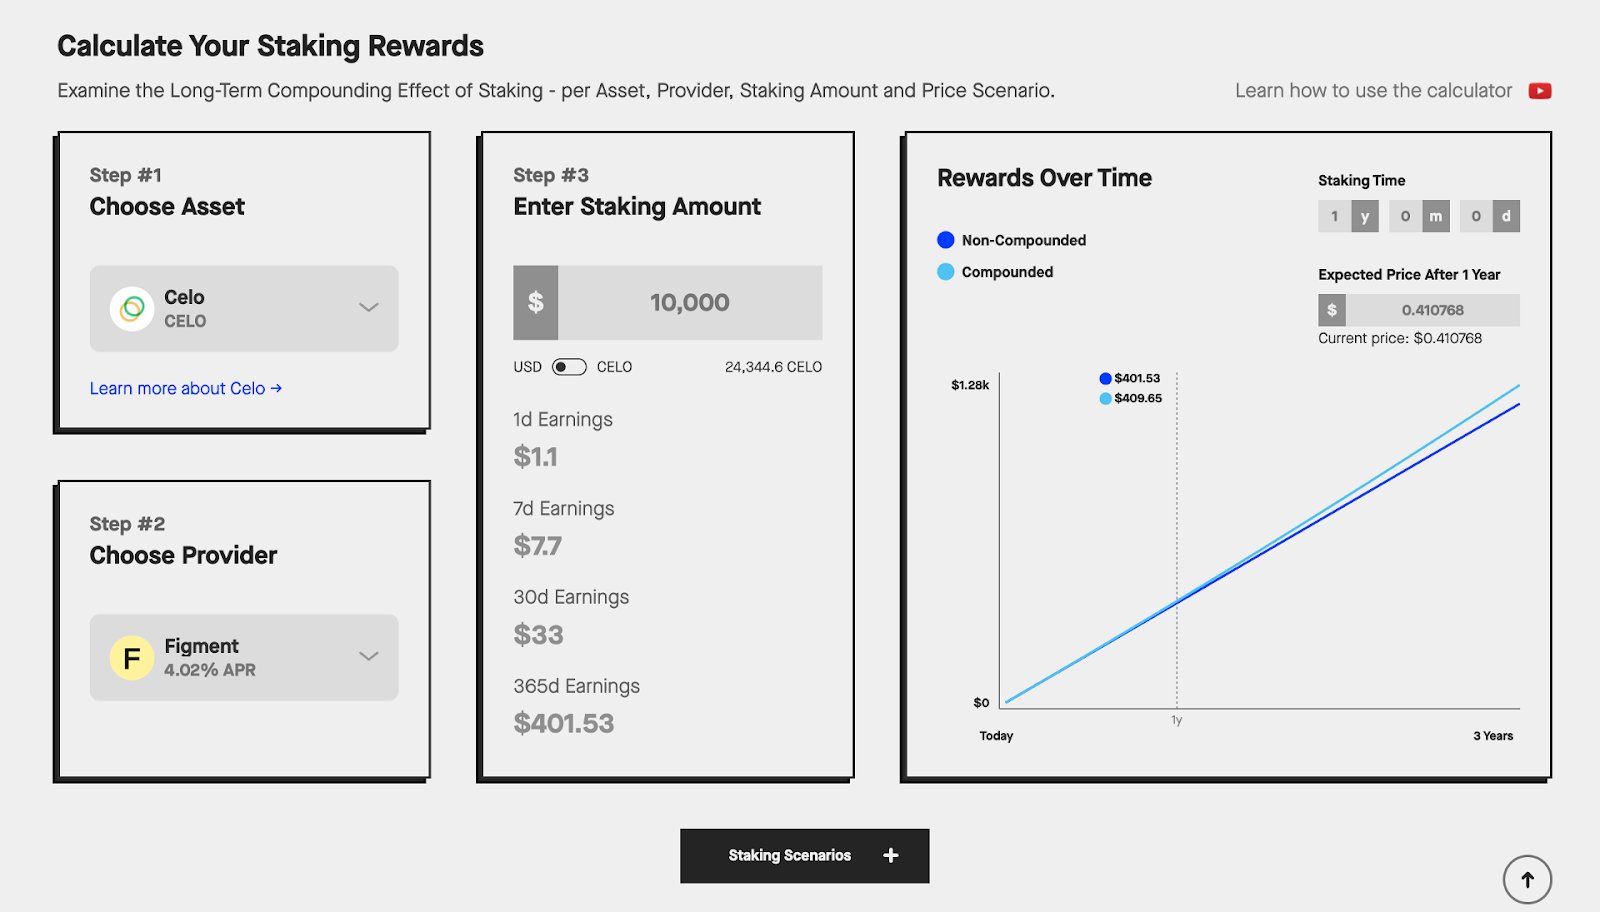This screenshot has width=1600, height=912.
Task: Click the 4.02% APR text
Action: (210, 670)
